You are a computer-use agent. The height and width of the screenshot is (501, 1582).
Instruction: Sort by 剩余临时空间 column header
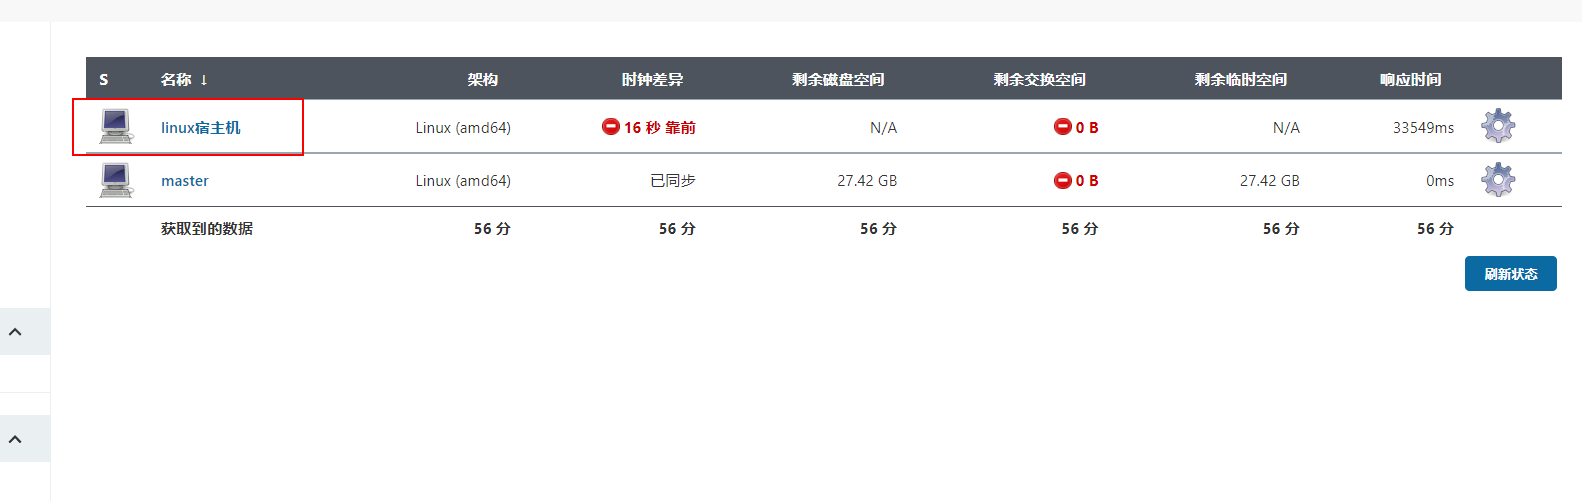pyautogui.click(x=1241, y=79)
